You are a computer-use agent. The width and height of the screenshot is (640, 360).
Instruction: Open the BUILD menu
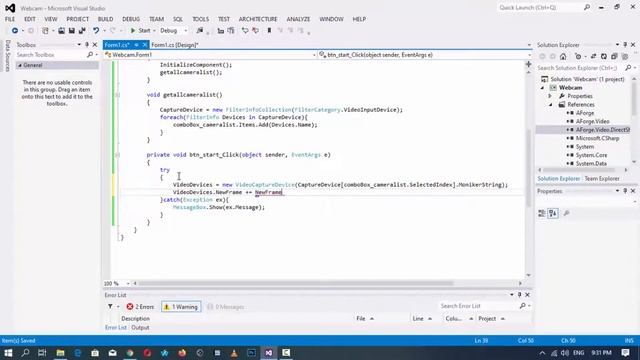(105, 19)
